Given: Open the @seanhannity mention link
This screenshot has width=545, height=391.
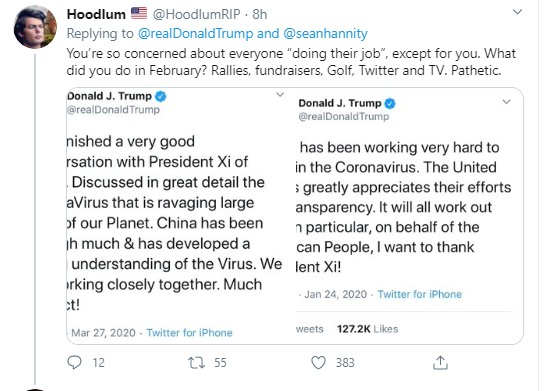Looking at the screenshot, I should [x=325, y=34].
